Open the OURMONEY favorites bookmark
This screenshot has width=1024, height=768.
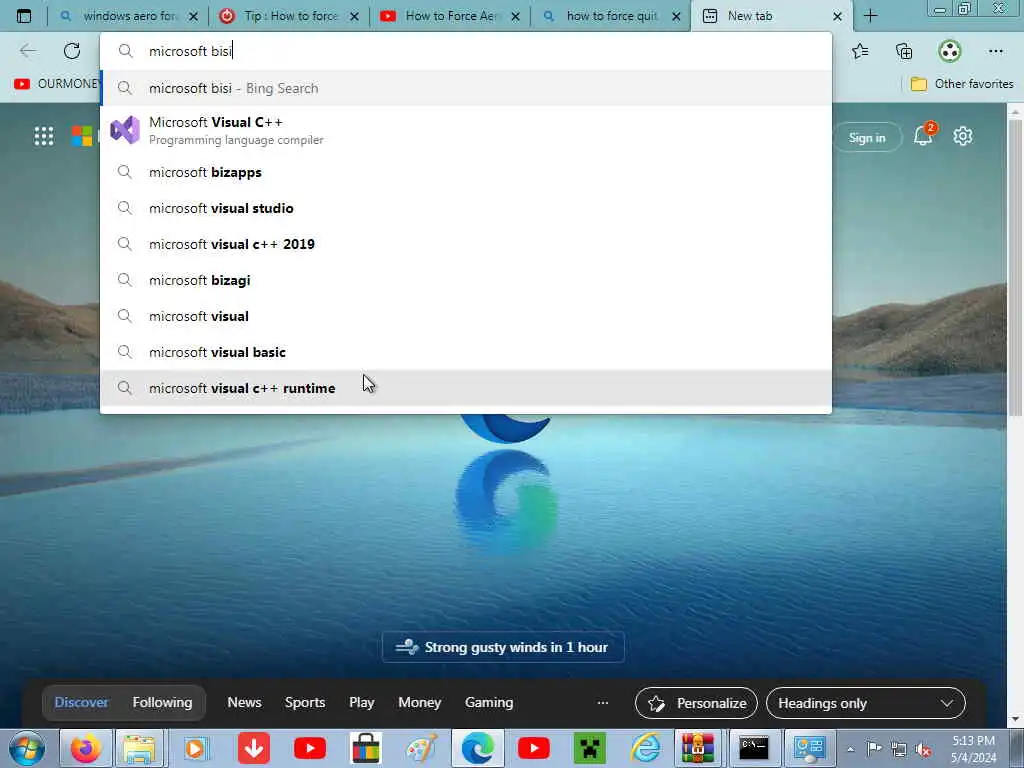pos(57,84)
